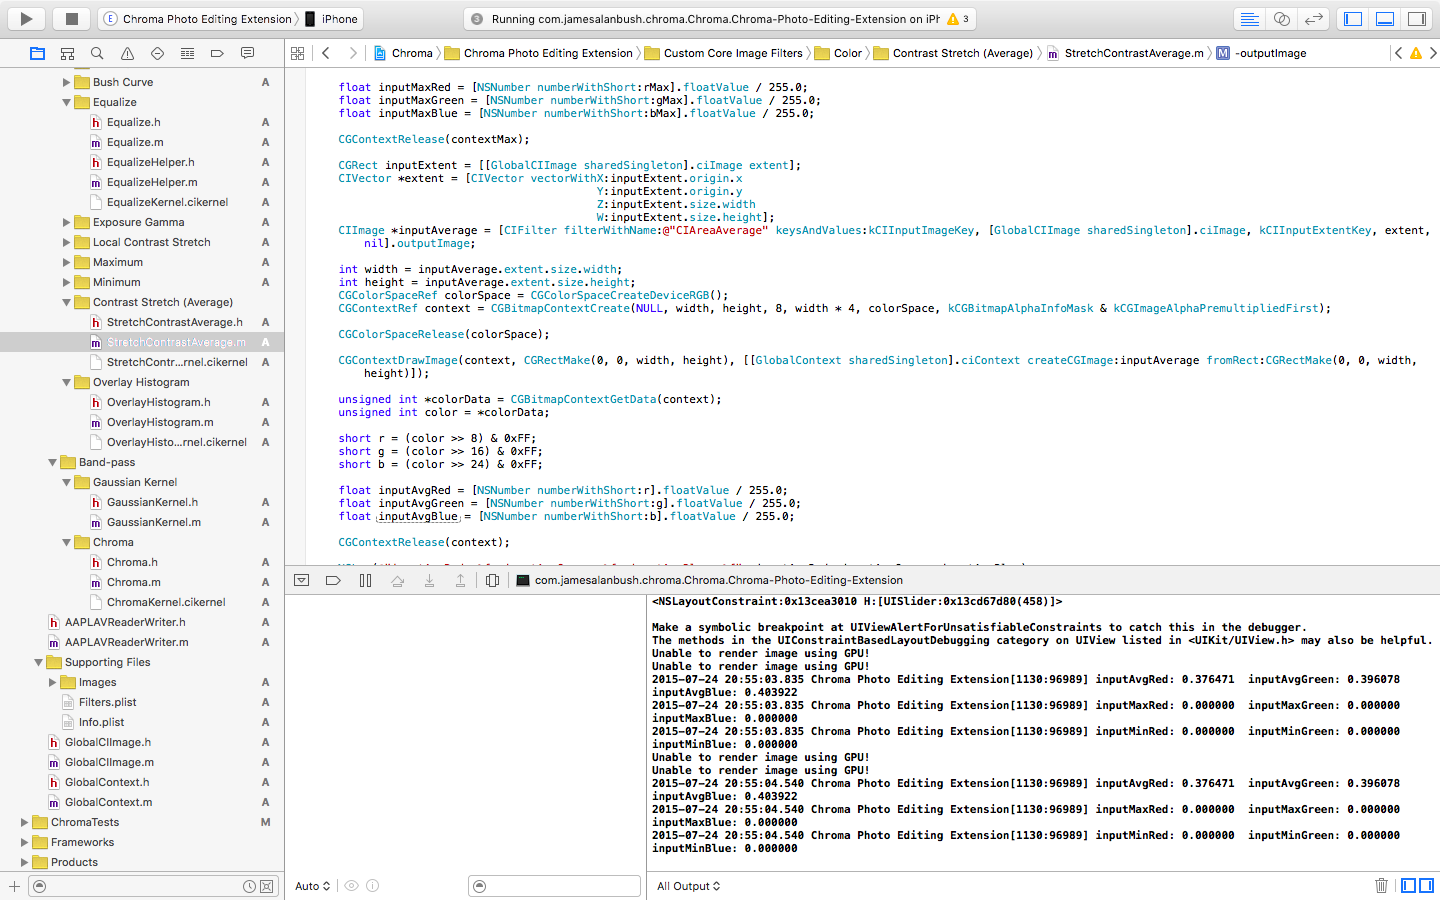Go forward in editor history
This screenshot has height=900, width=1440.
point(352,53)
